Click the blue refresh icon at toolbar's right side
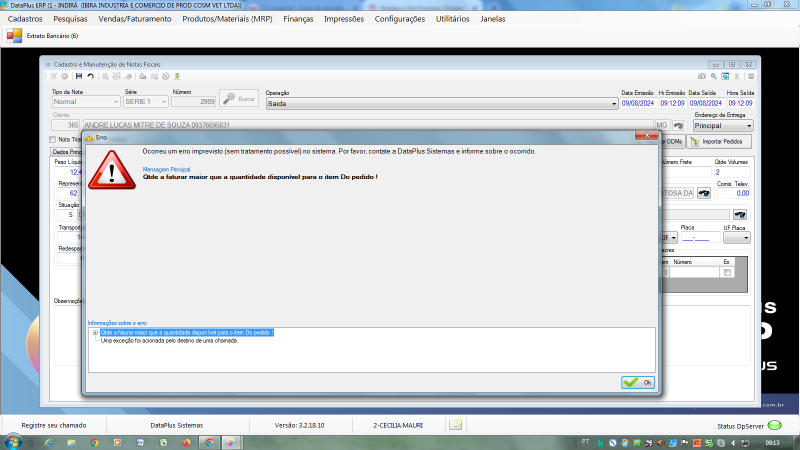The height and width of the screenshot is (450, 800). coord(725,77)
